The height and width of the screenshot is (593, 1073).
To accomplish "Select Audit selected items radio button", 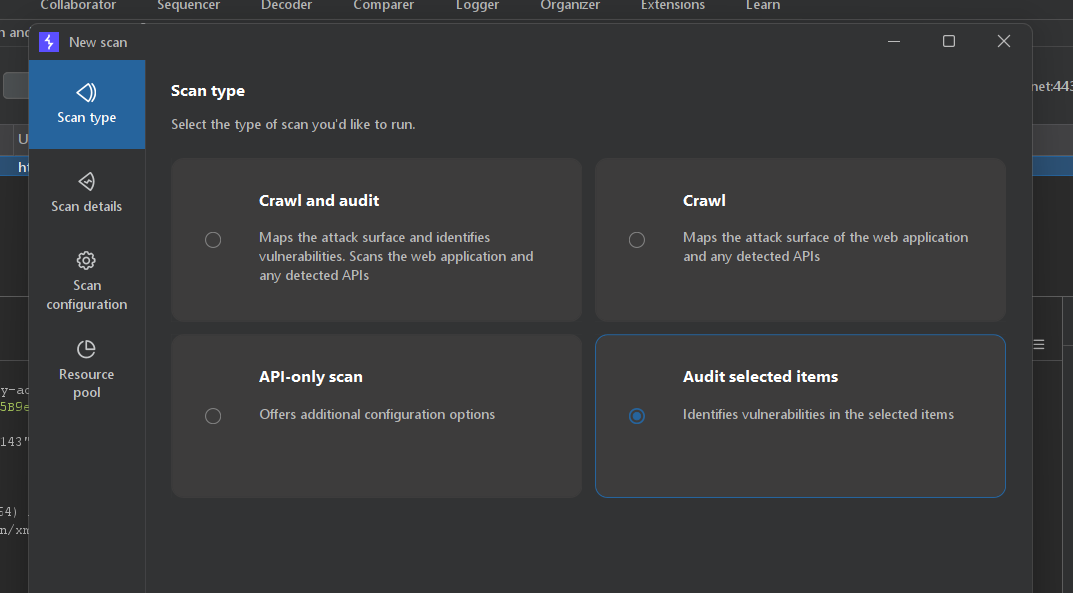I will [x=637, y=416].
